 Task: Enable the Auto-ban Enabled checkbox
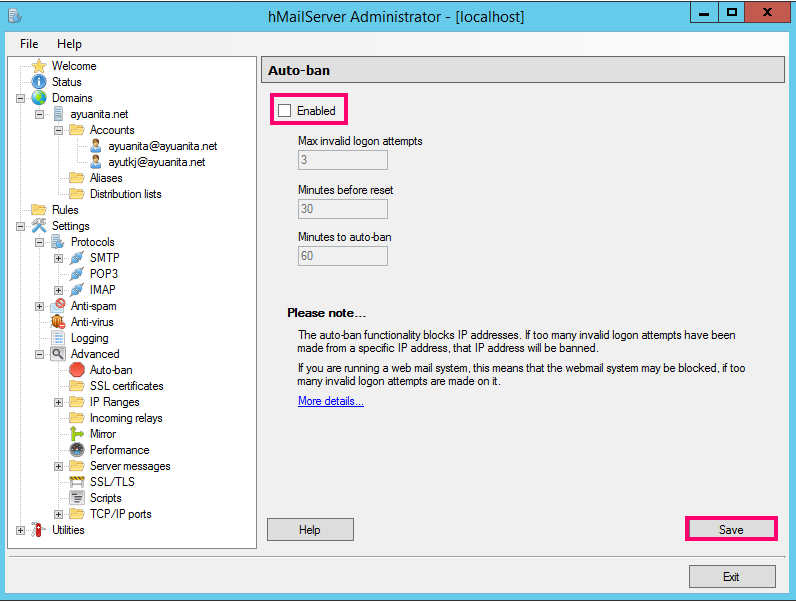pyautogui.click(x=284, y=111)
